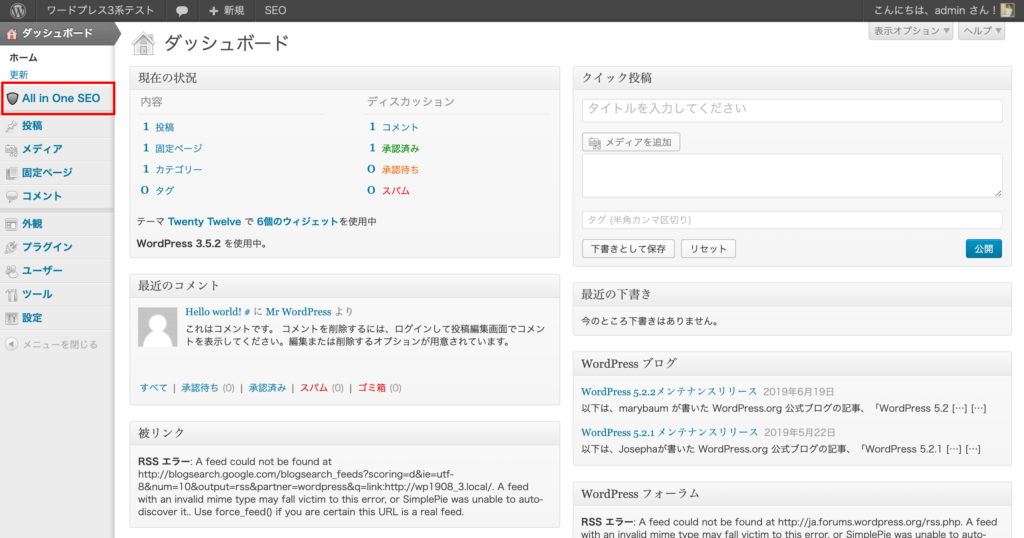This screenshot has width=1024, height=538.
Task: Open WordPress 5.2.1 メンテナンスリリース link
Action: [x=669, y=432]
